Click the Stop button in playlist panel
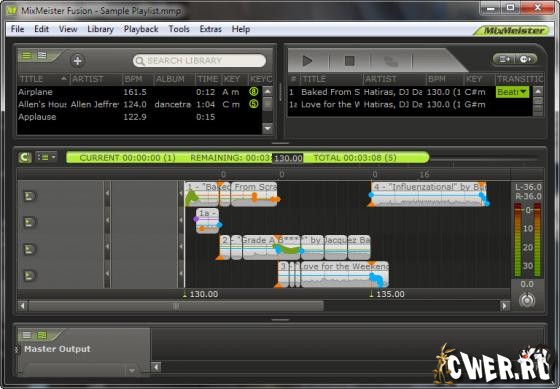560x389 pixels. (349, 61)
